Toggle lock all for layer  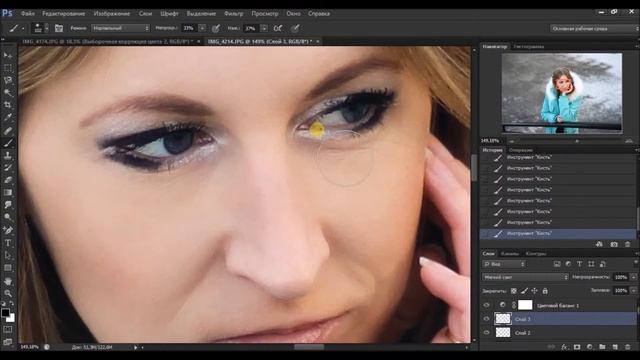tap(545, 291)
